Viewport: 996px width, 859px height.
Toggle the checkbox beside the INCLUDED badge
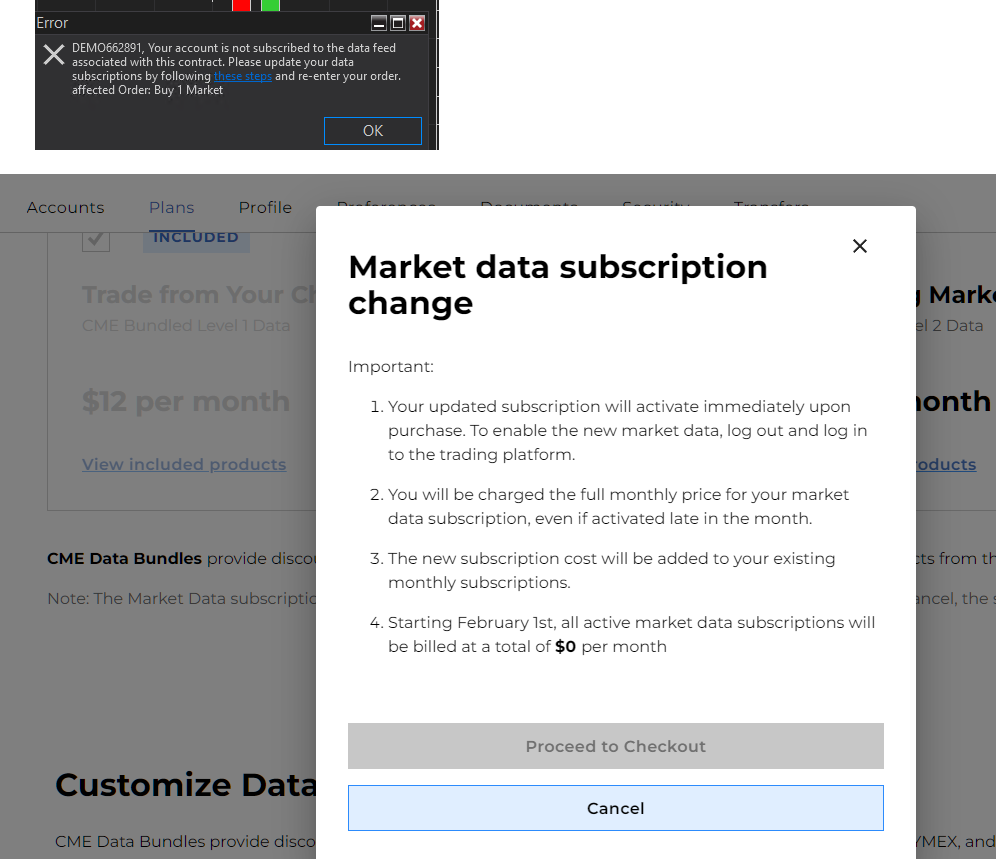(x=96, y=239)
